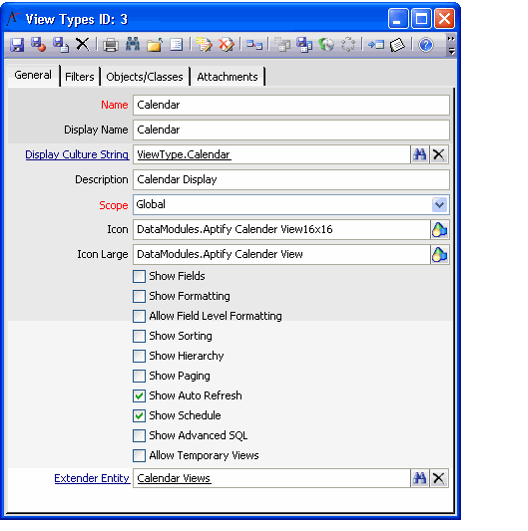Print the record with the printer icon

(x=110, y=45)
